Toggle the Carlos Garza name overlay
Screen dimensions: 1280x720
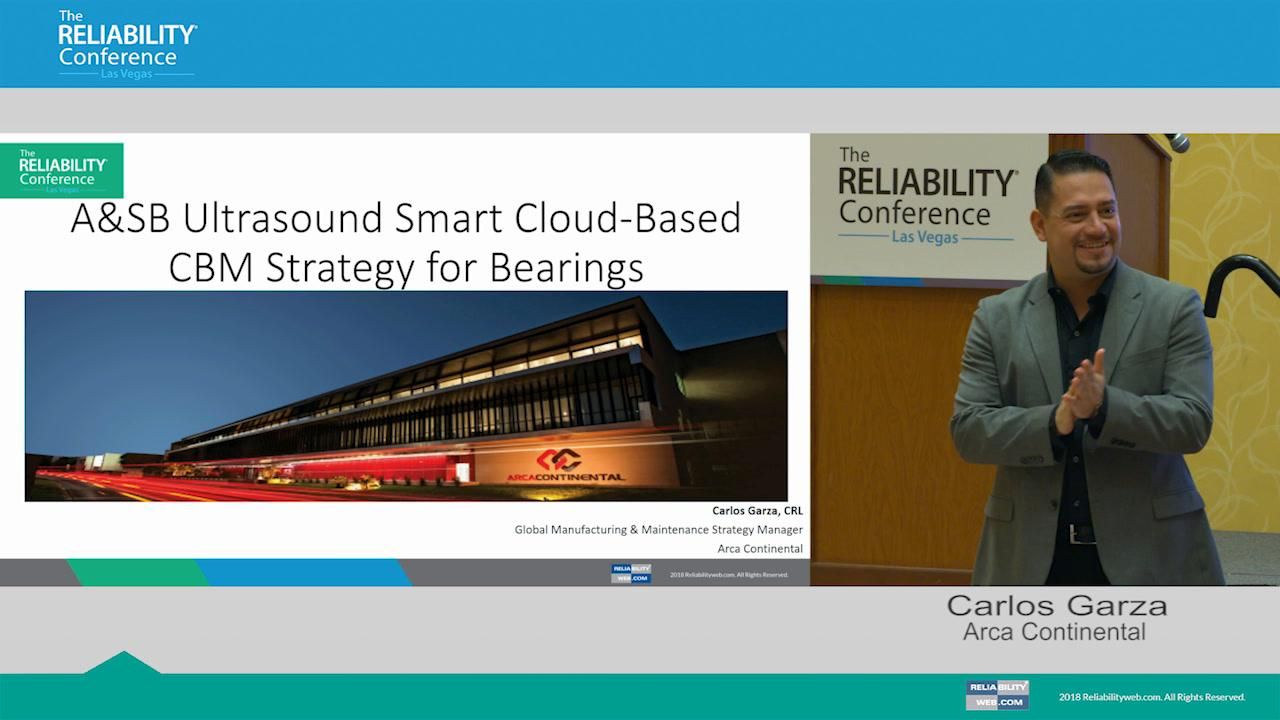pos(1056,606)
